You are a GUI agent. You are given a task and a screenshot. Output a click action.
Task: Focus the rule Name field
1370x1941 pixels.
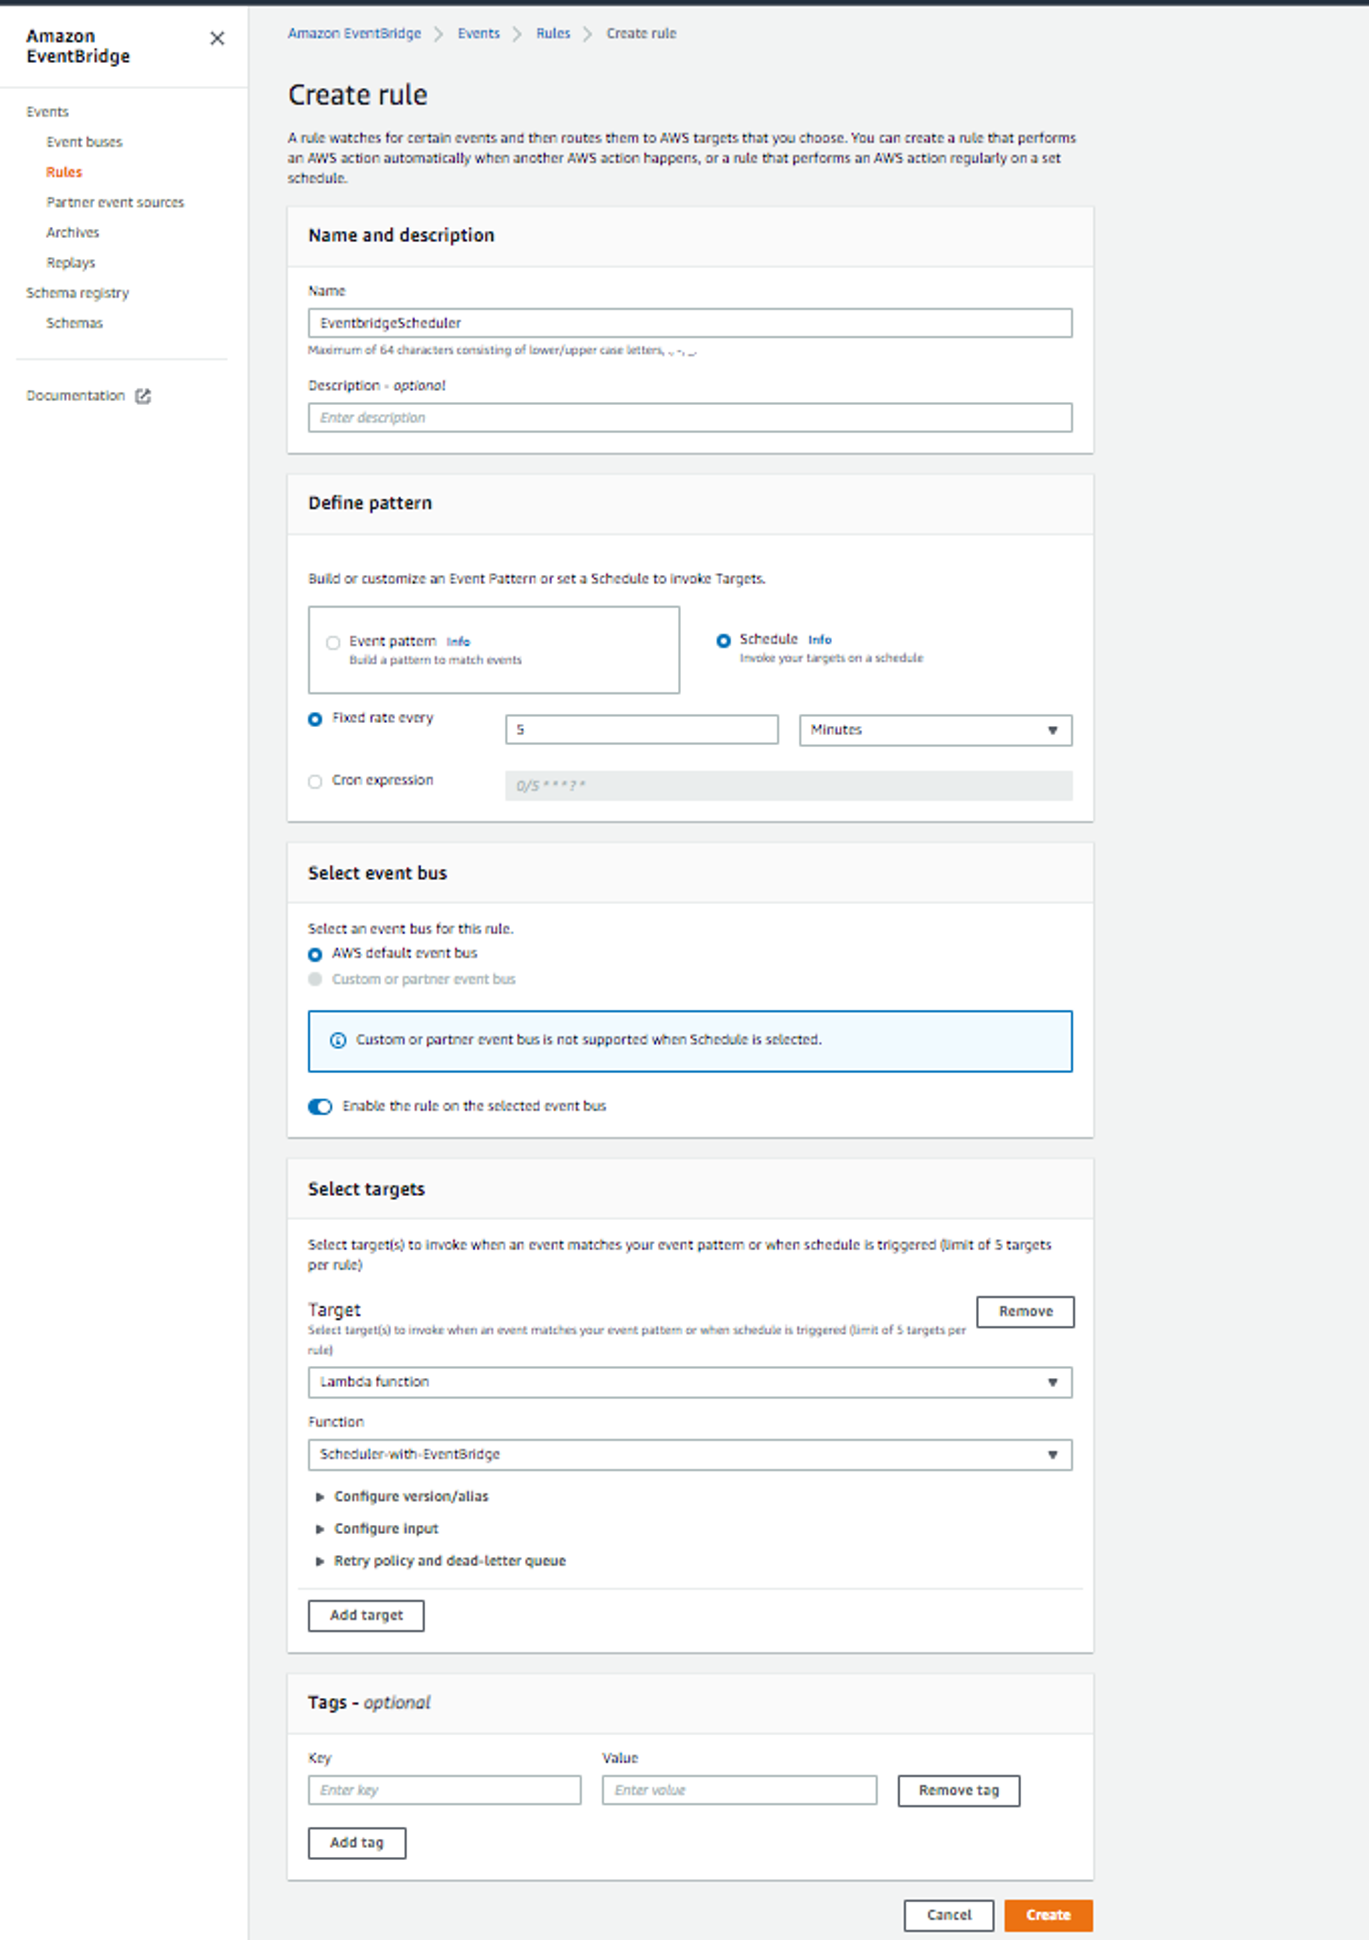(x=690, y=323)
